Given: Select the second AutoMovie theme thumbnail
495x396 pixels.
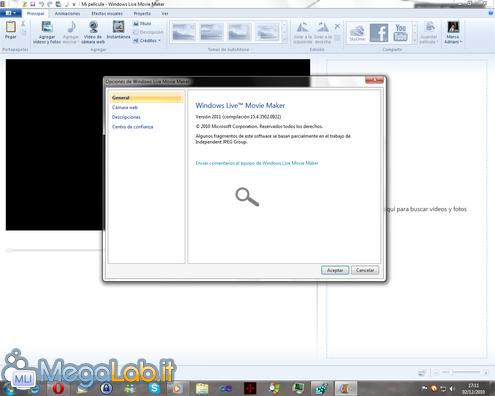Looking at the screenshot, I should (x=212, y=32).
